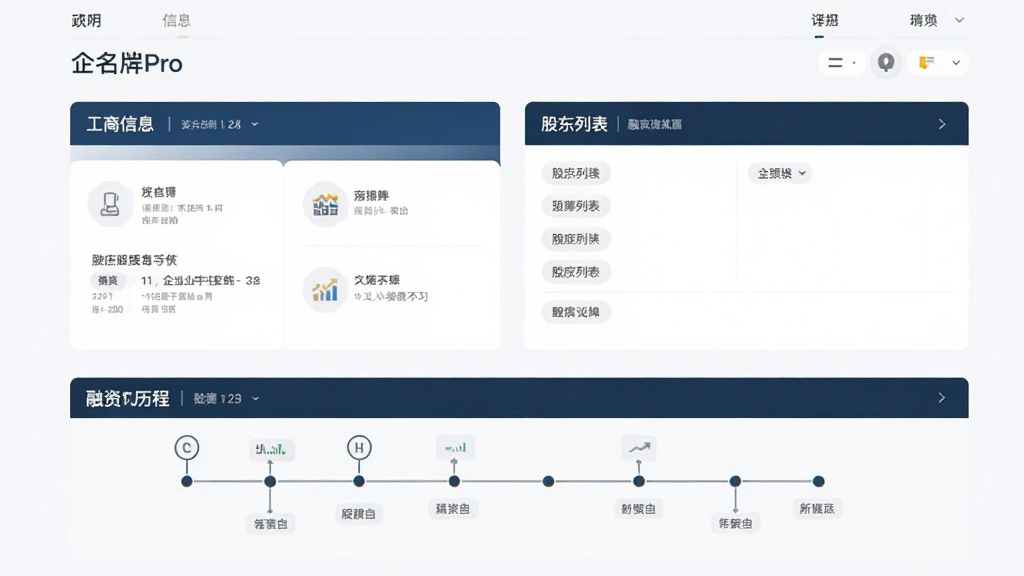This screenshot has height=576, width=1024.
Task: Open the list-view menu icon beside the title
Action: click(x=835, y=63)
